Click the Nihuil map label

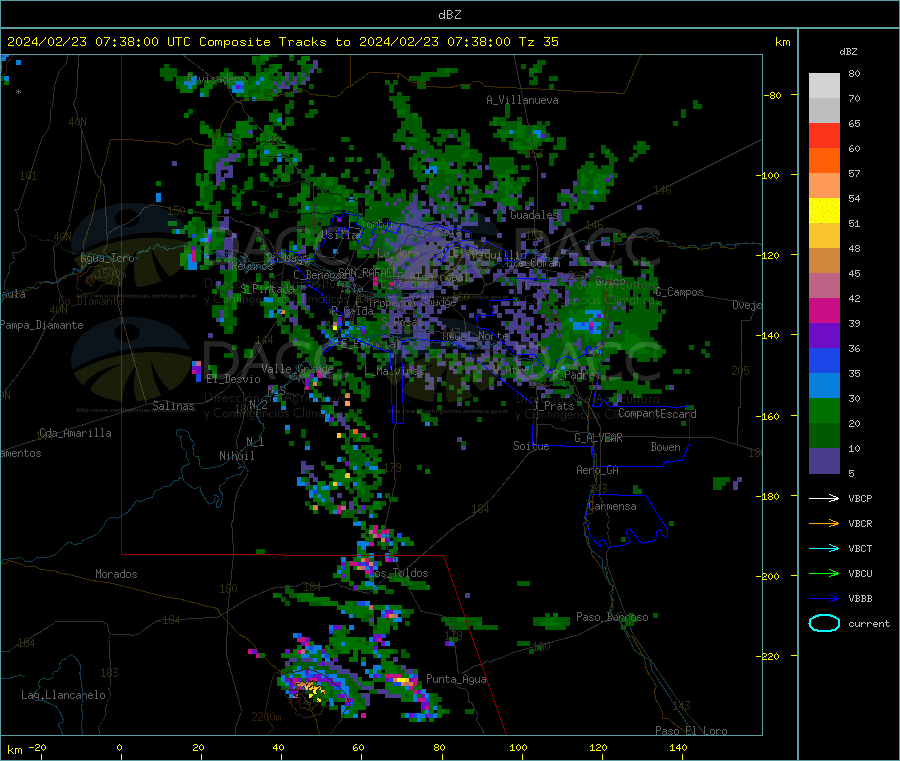237,456
